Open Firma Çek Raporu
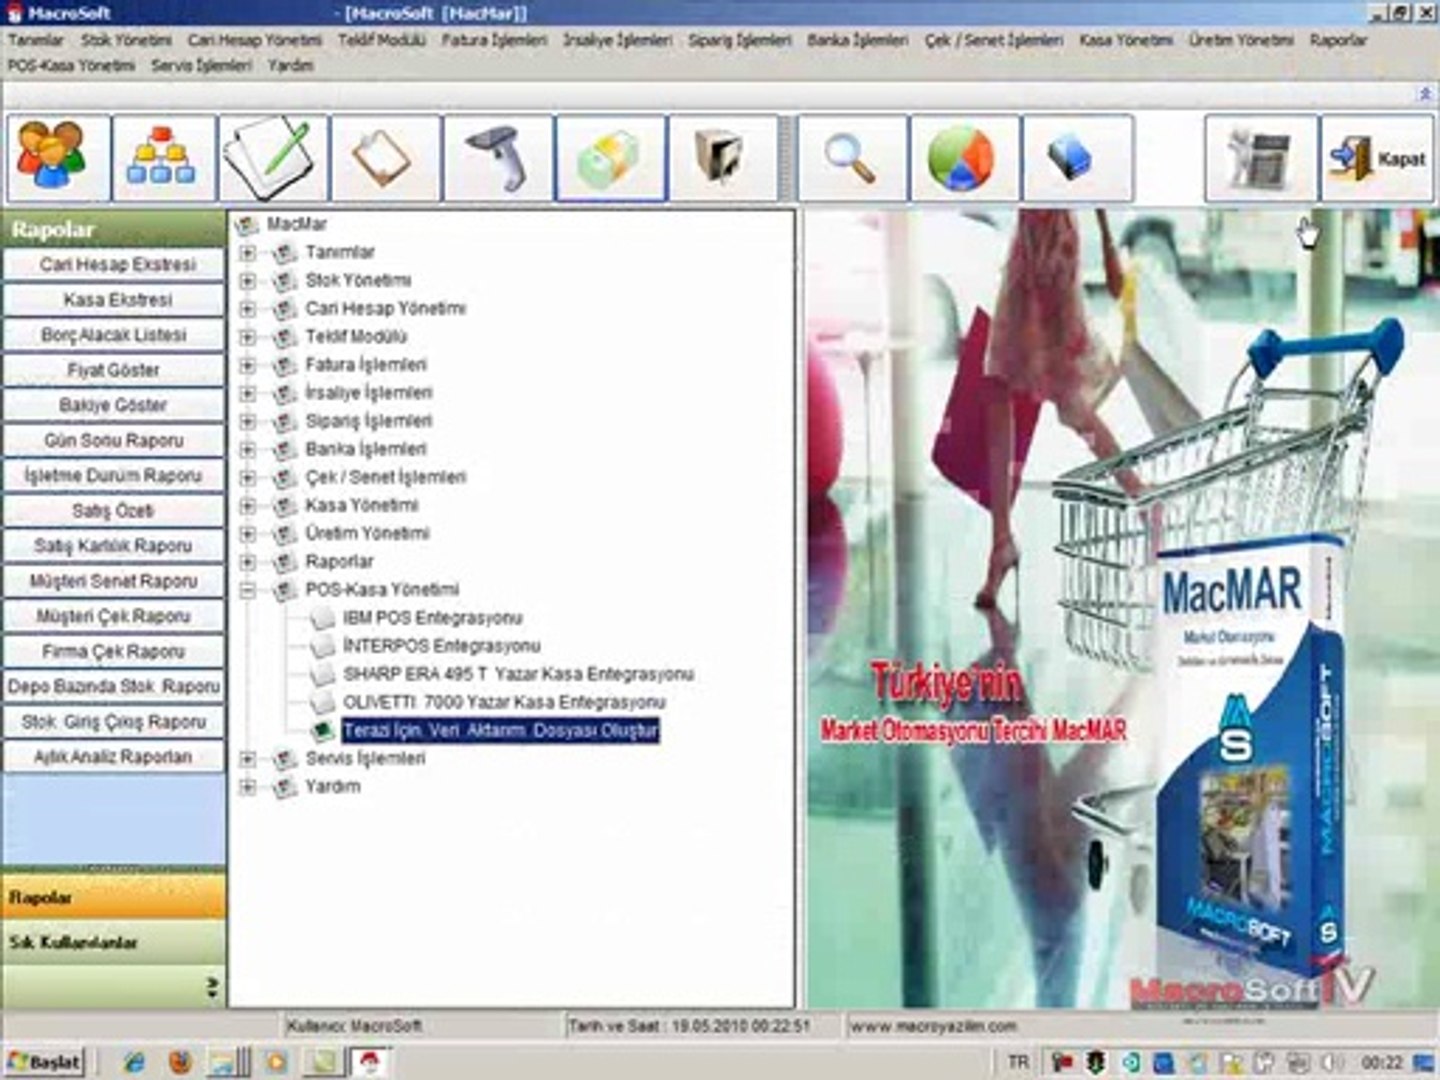The image size is (1440, 1080). click(x=114, y=652)
